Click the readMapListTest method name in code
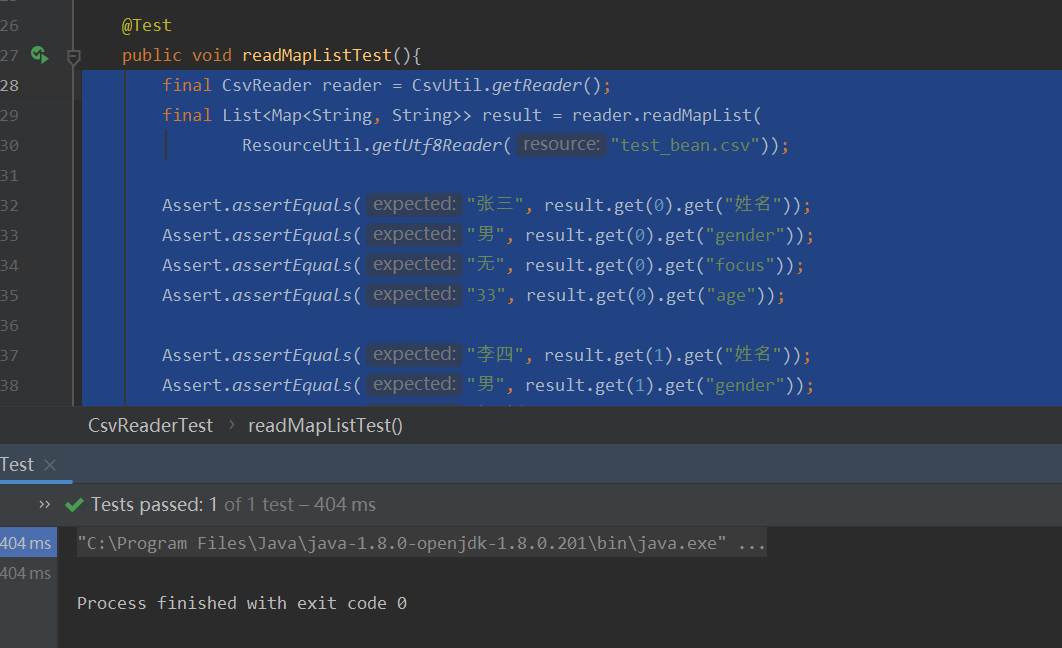This screenshot has height=648, width=1062. point(316,55)
